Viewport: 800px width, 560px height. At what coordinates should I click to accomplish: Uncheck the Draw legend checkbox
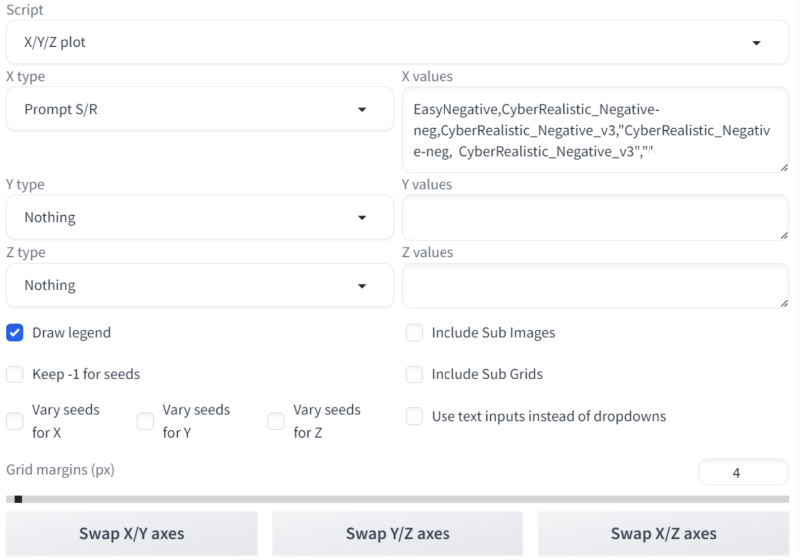click(x=15, y=332)
